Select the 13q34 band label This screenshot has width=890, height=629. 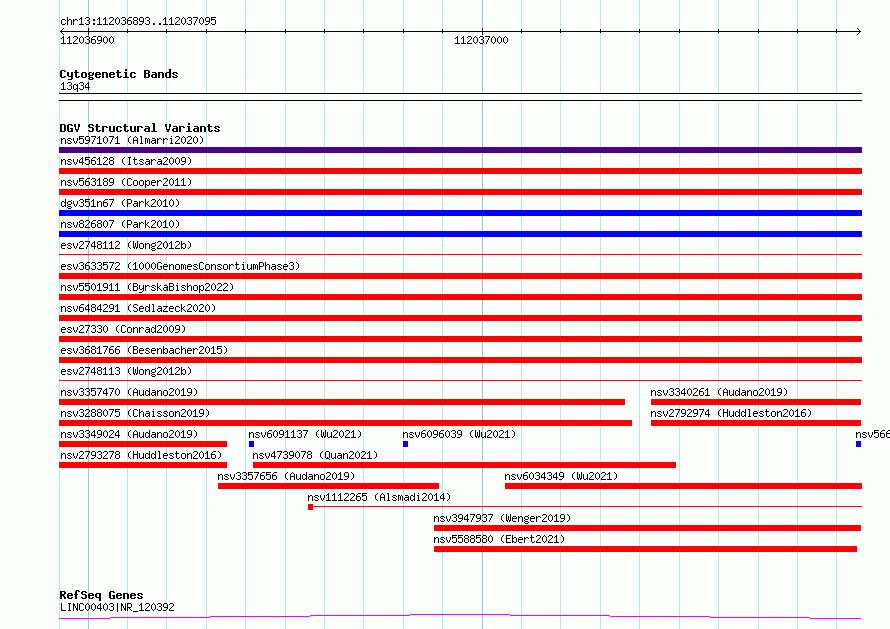[x=75, y=86]
